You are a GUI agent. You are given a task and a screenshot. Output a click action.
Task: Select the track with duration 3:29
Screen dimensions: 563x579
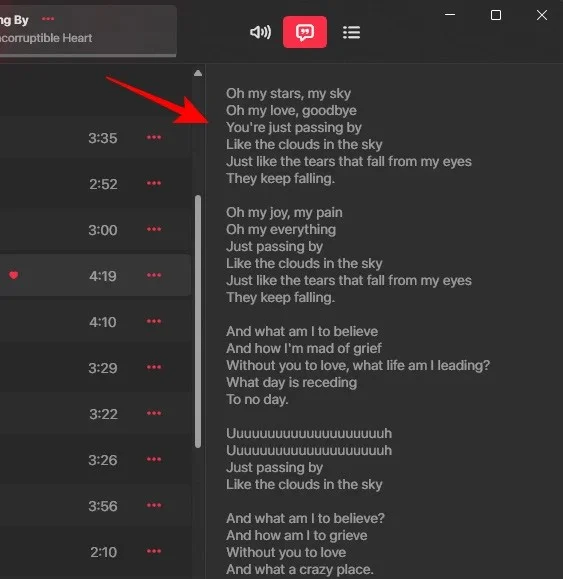click(x=95, y=367)
